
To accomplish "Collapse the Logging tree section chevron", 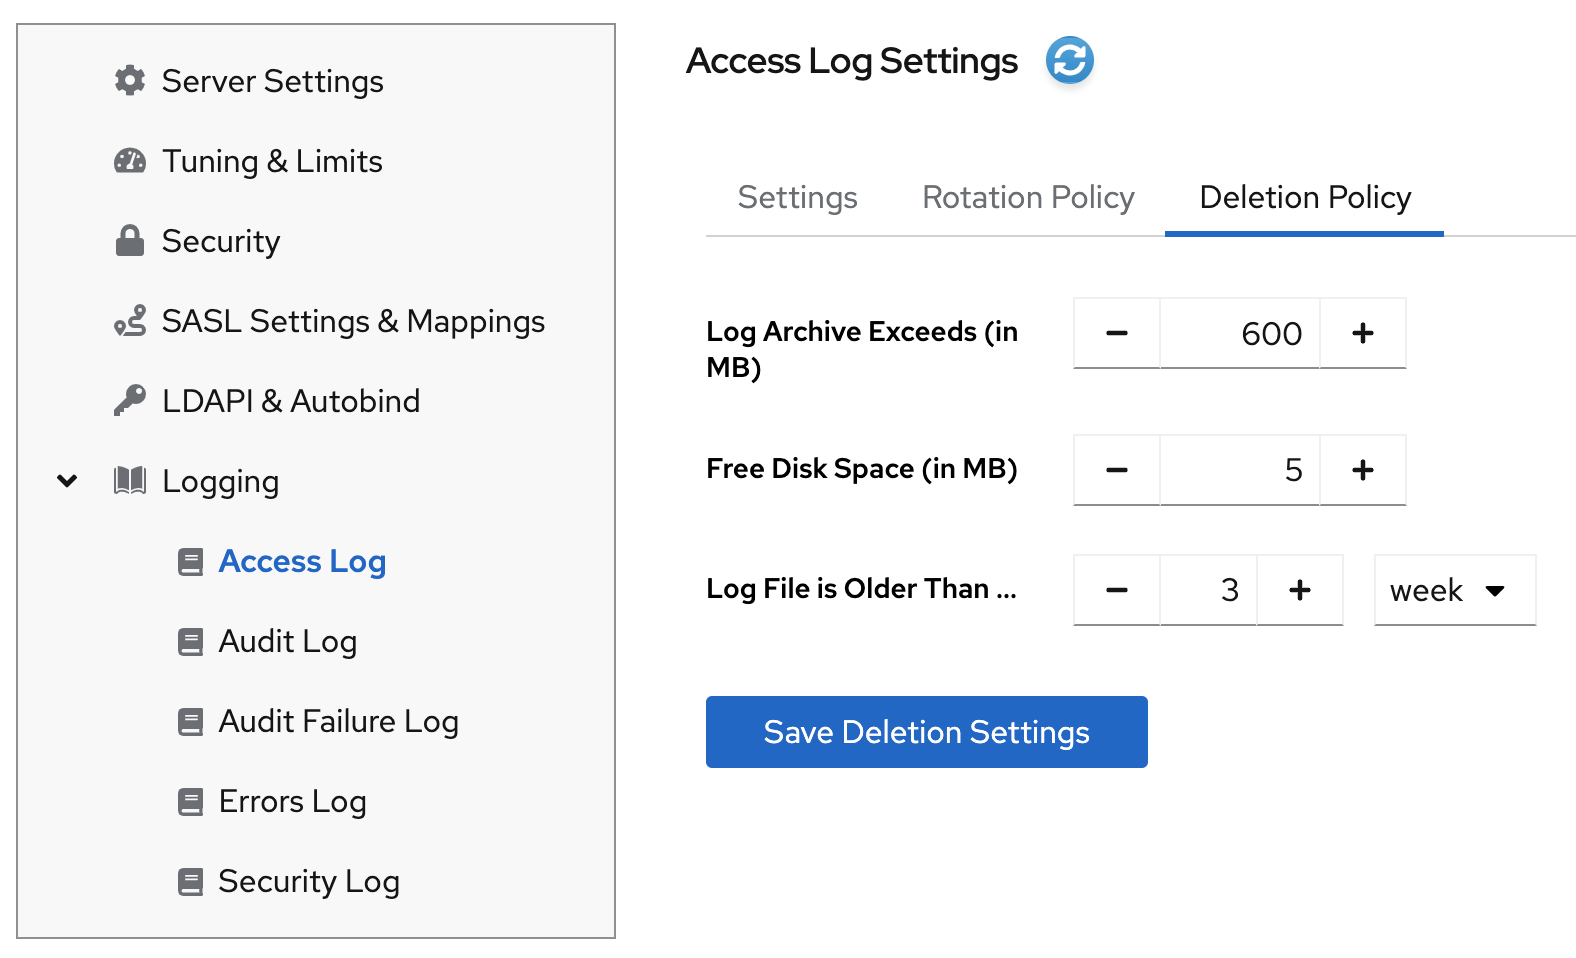I will [x=67, y=481].
